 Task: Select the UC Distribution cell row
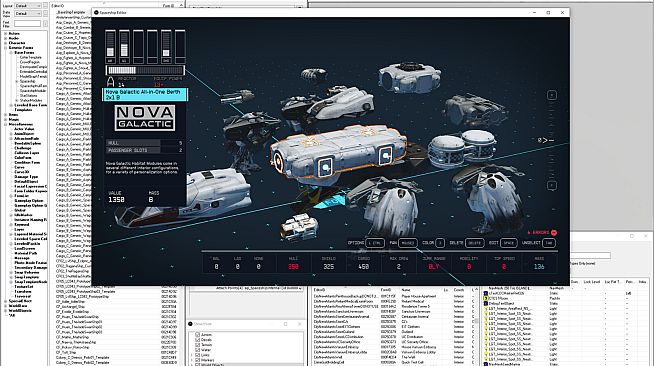click(x=394, y=337)
